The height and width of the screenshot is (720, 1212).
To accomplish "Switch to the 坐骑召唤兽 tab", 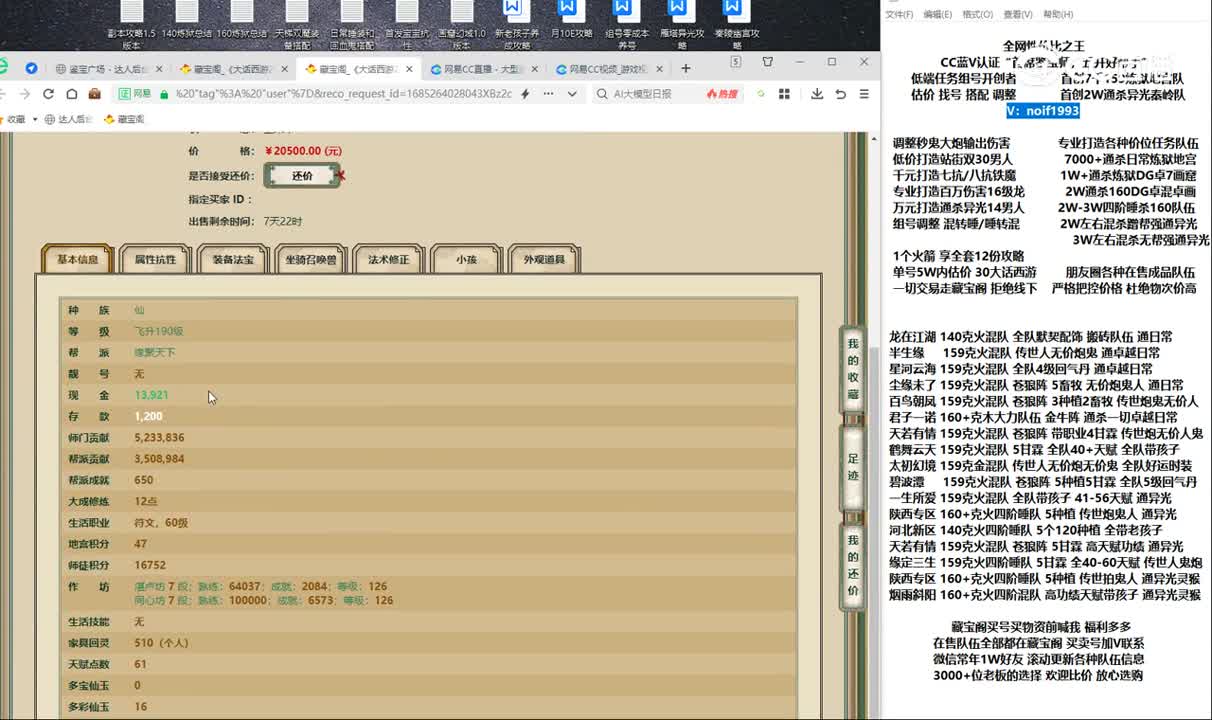I will (311, 260).
